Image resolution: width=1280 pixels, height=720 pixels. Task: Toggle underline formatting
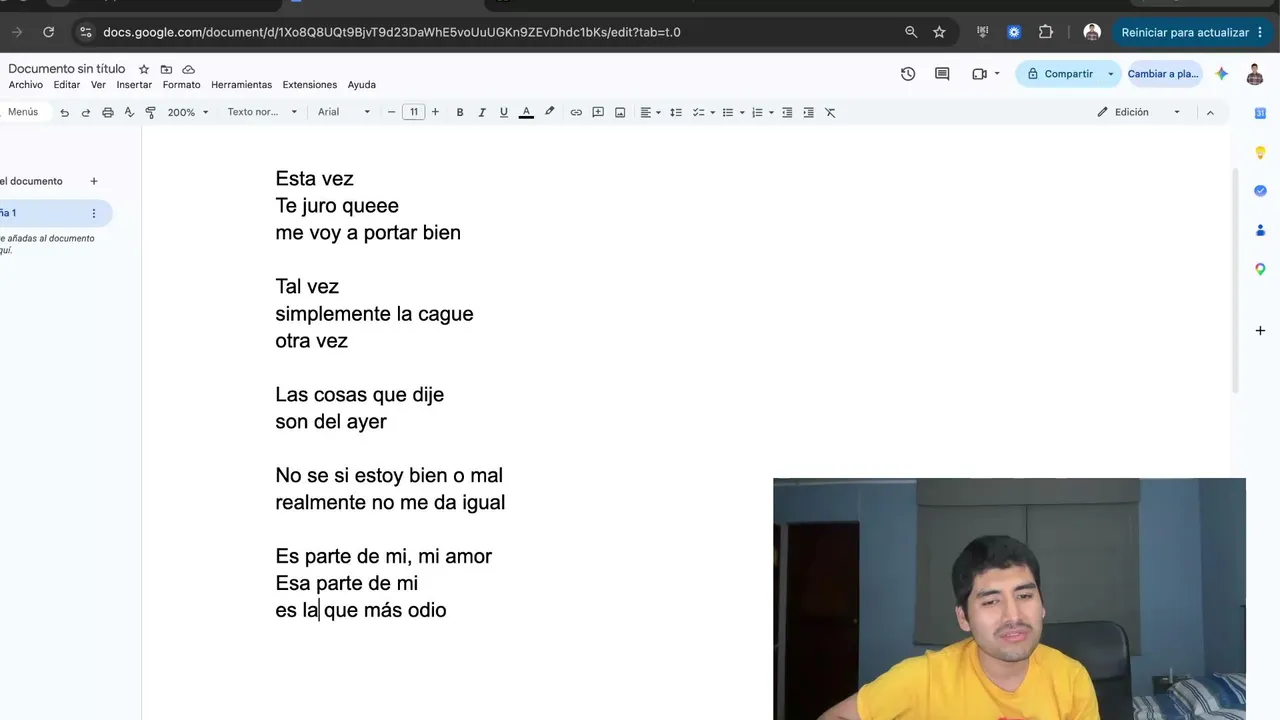(x=504, y=113)
